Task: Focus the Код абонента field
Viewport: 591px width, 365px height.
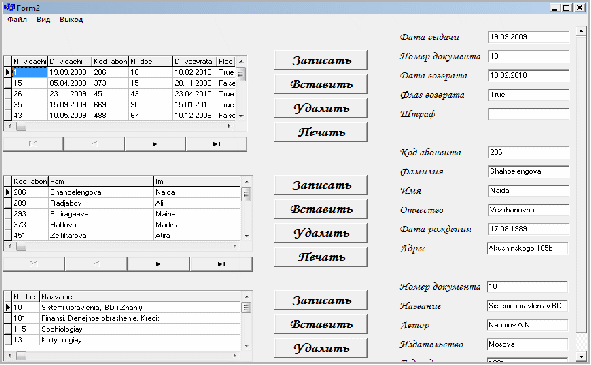Action: tap(528, 152)
